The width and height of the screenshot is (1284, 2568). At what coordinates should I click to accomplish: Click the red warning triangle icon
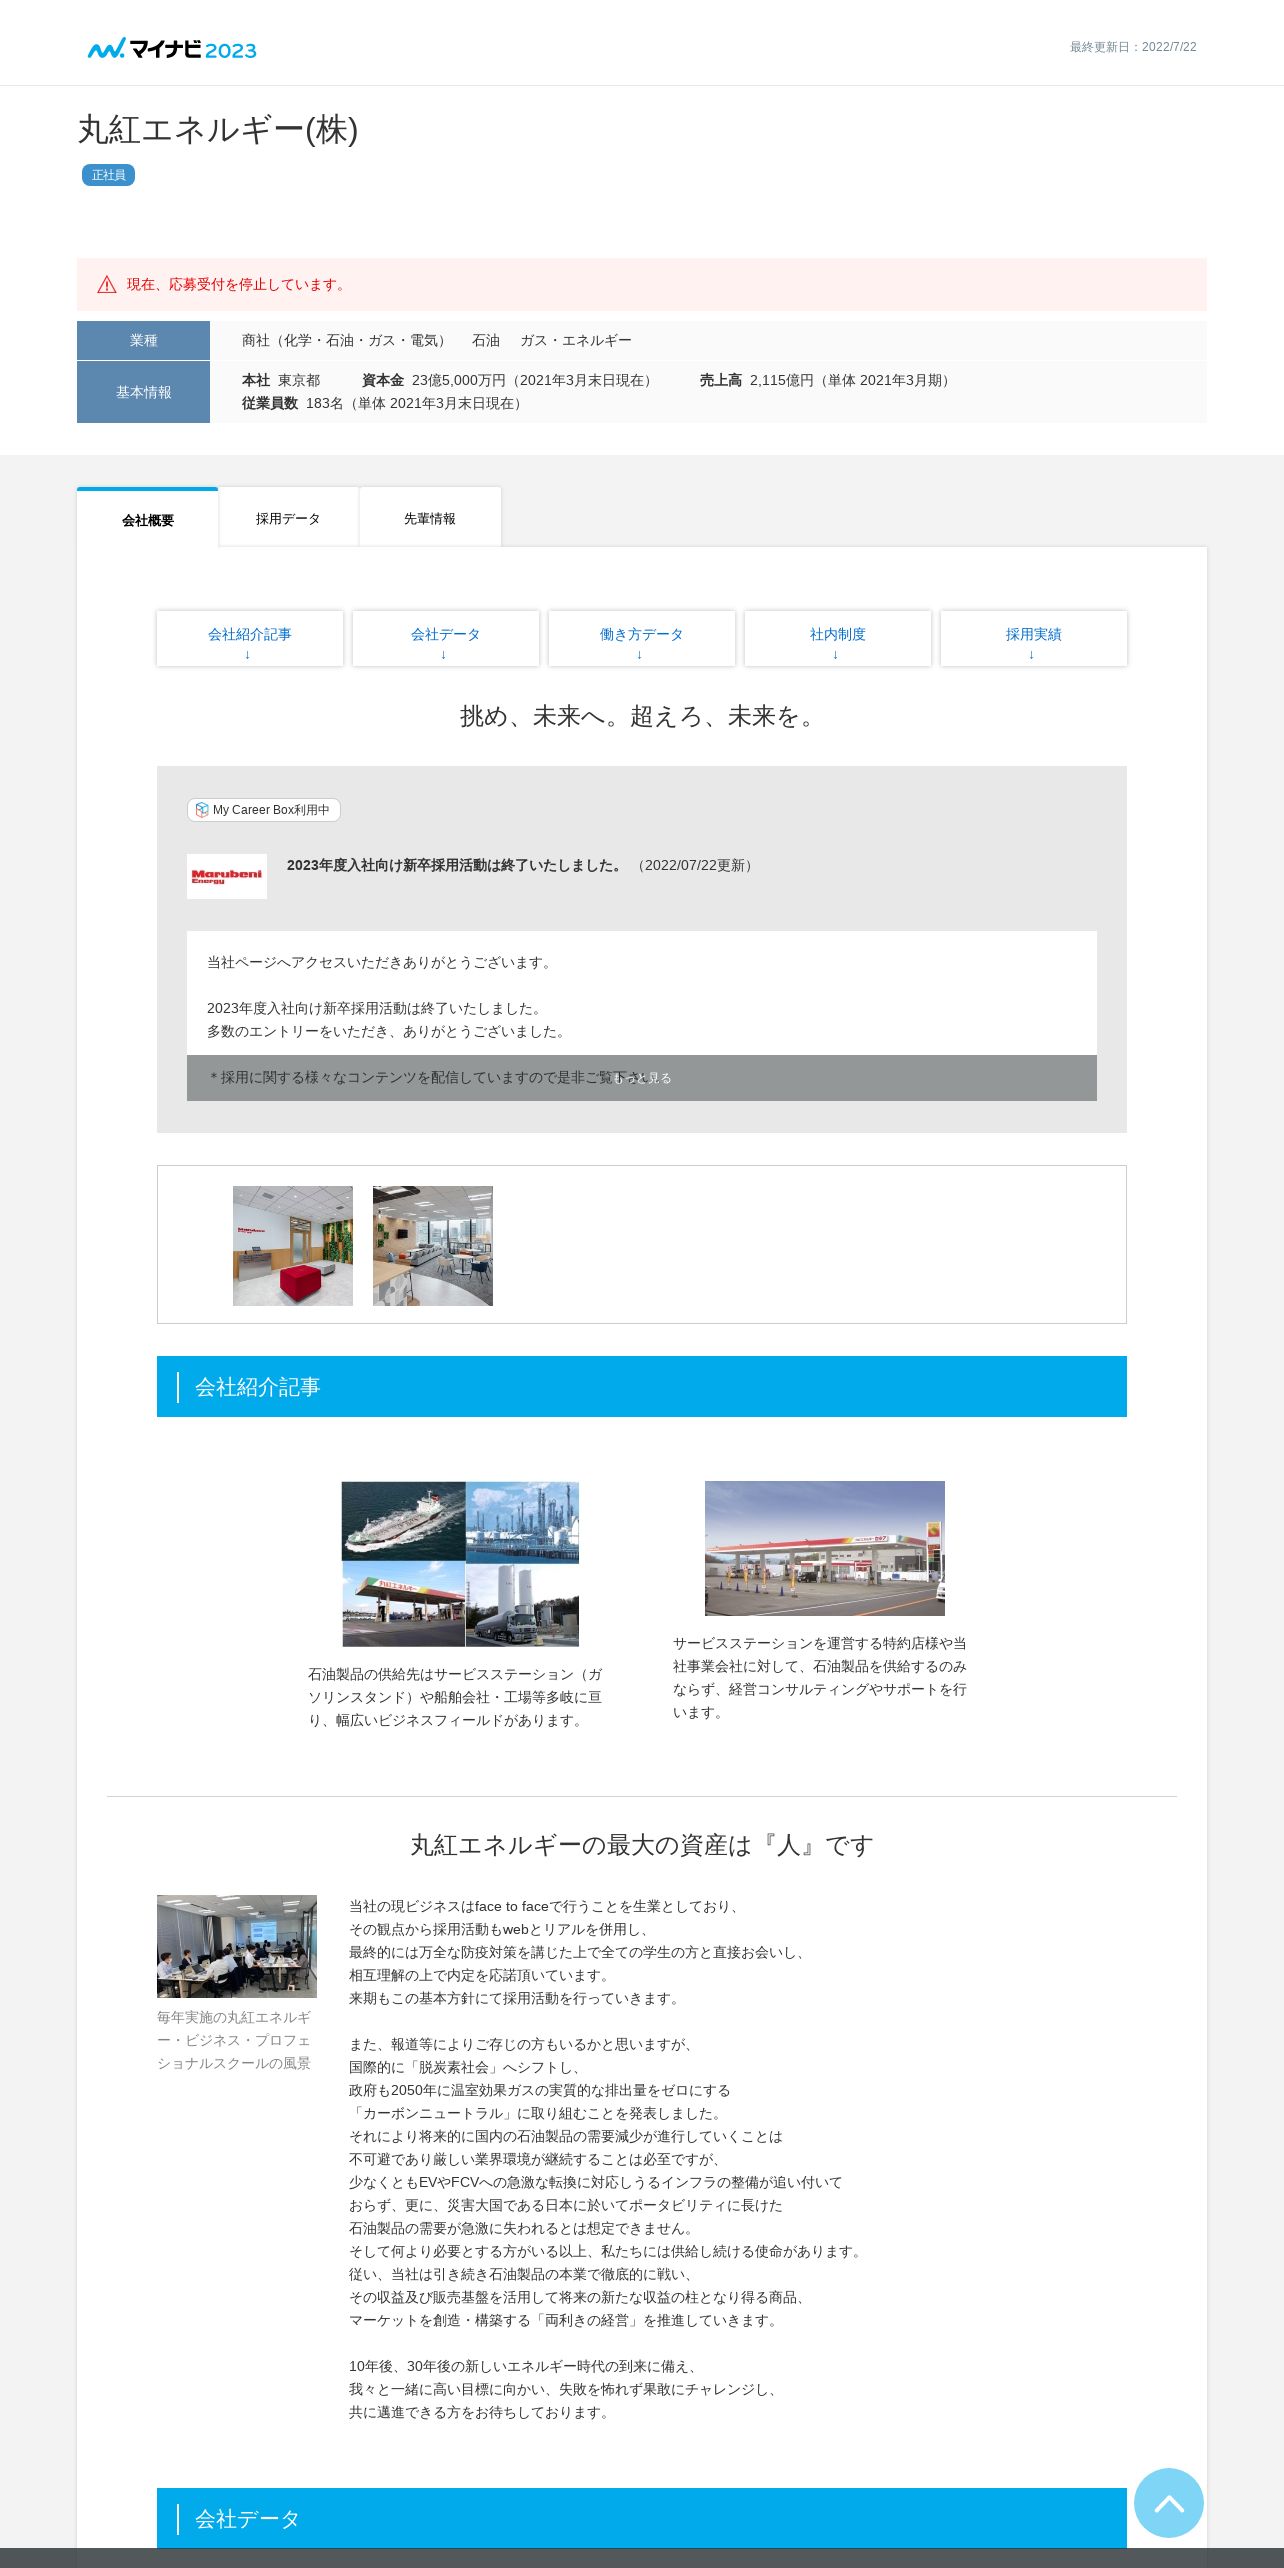point(107,285)
